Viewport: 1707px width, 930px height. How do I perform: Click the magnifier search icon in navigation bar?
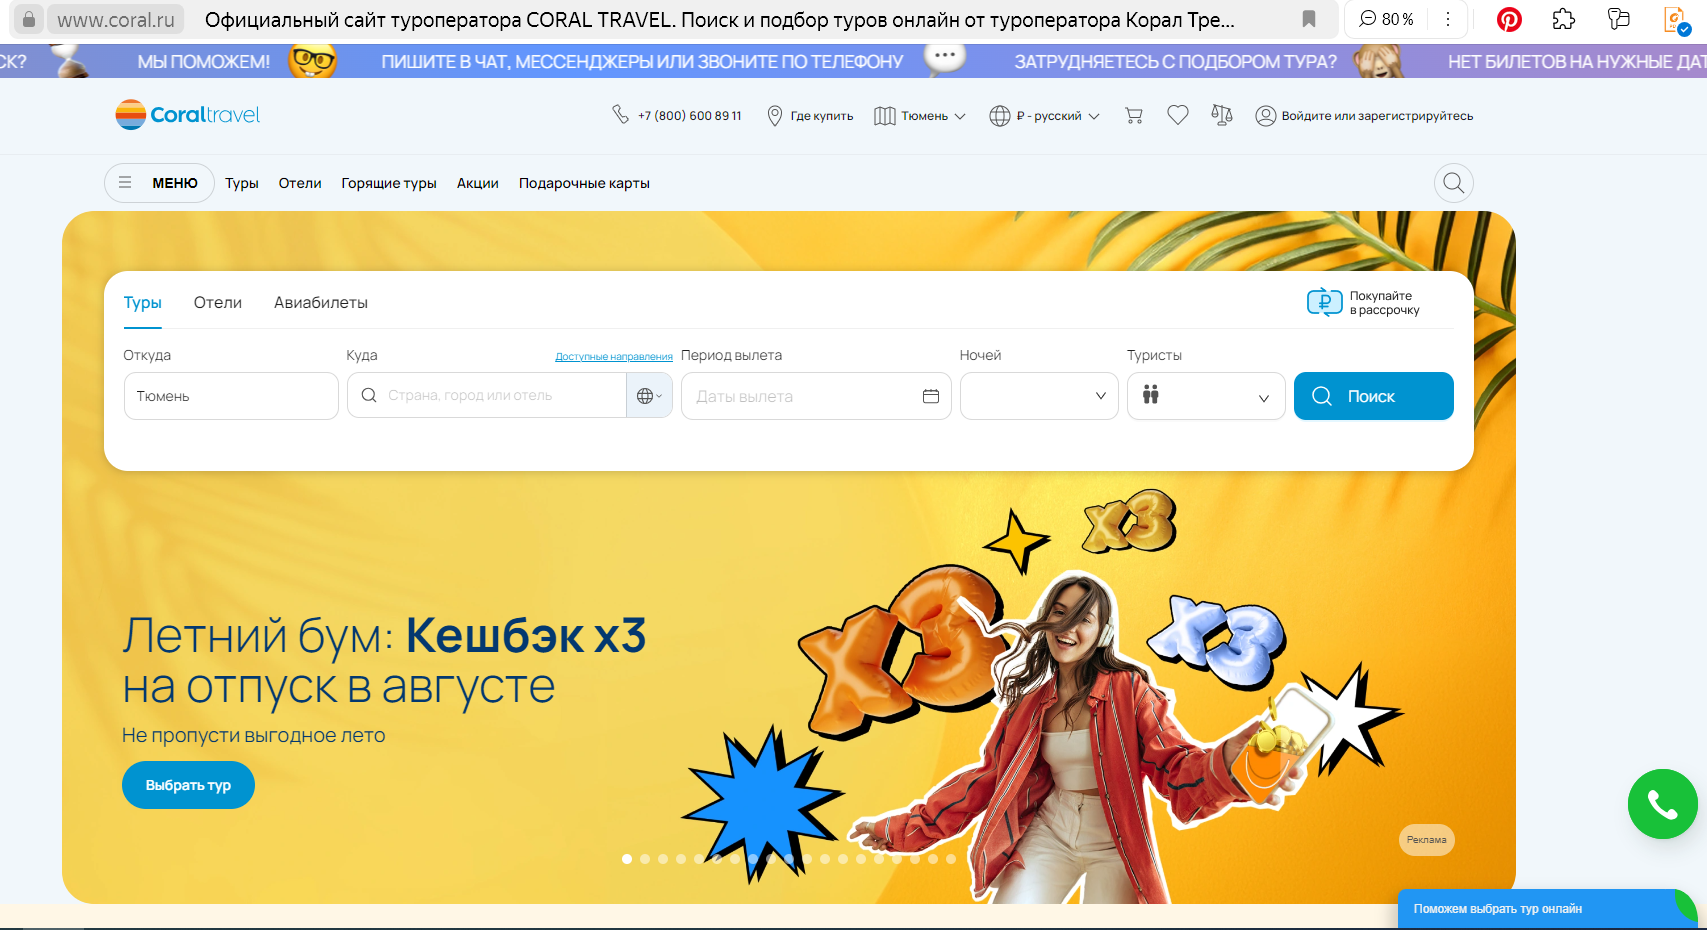click(x=1453, y=183)
